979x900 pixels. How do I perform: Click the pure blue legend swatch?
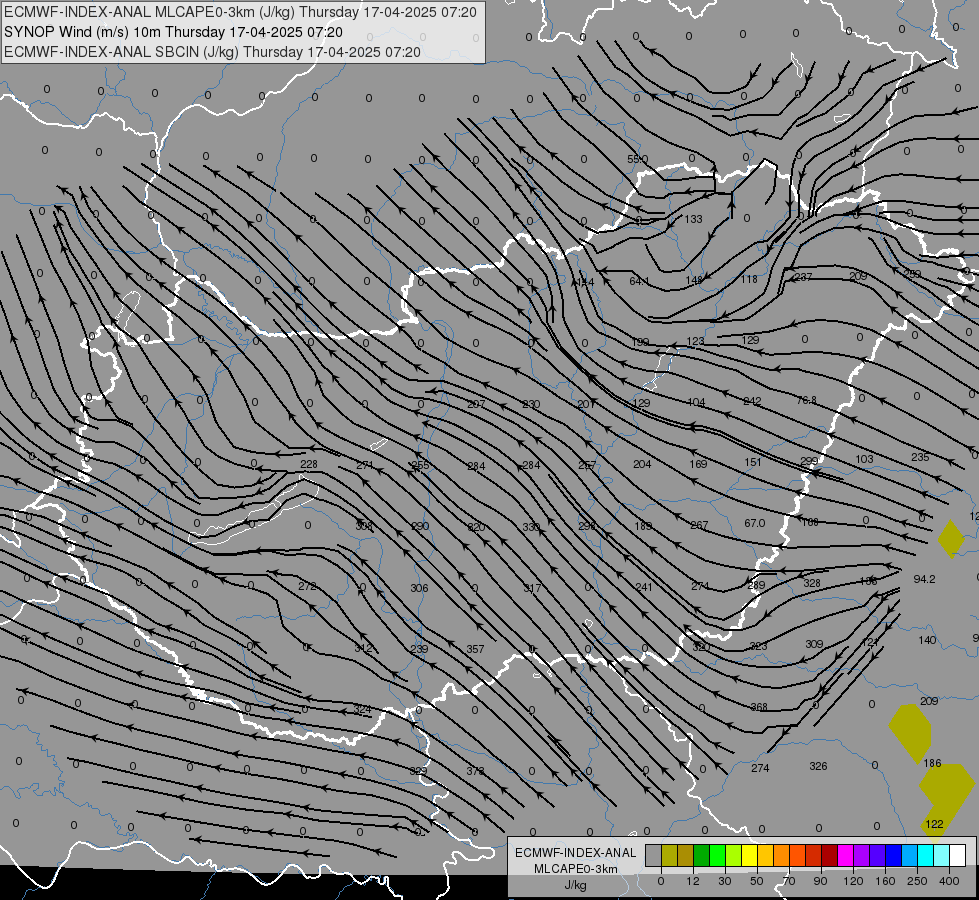pos(893,855)
